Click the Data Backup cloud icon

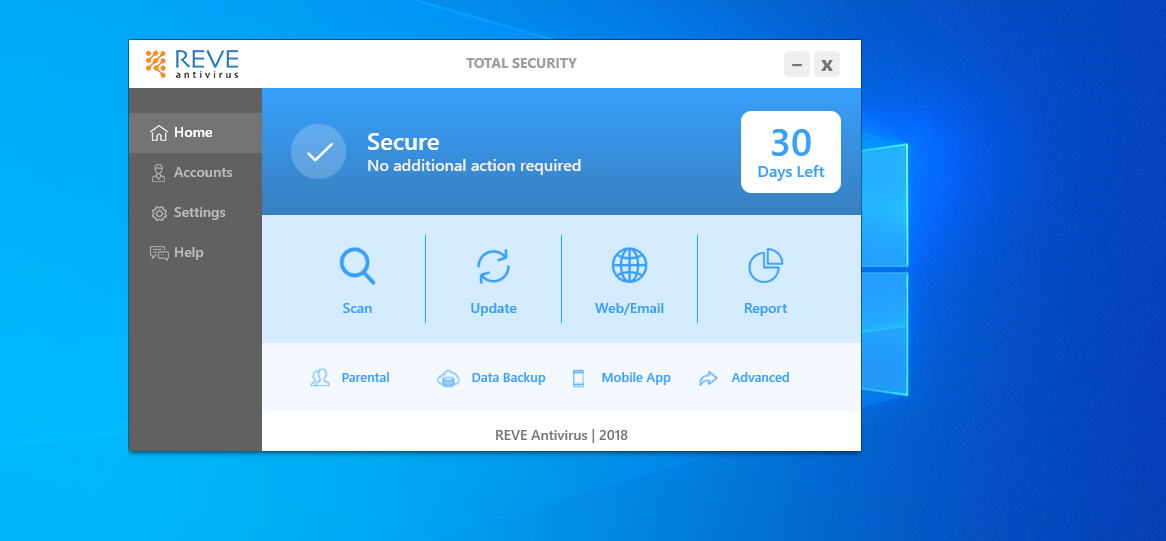448,378
